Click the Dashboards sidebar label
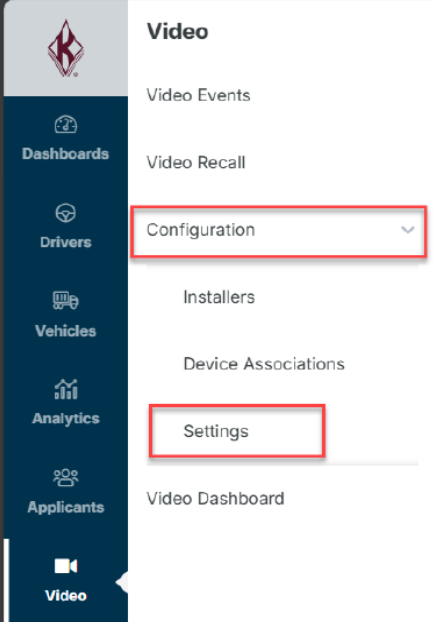Image resolution: width=435 pixels, height=622 pixels. tap(65, 154)
